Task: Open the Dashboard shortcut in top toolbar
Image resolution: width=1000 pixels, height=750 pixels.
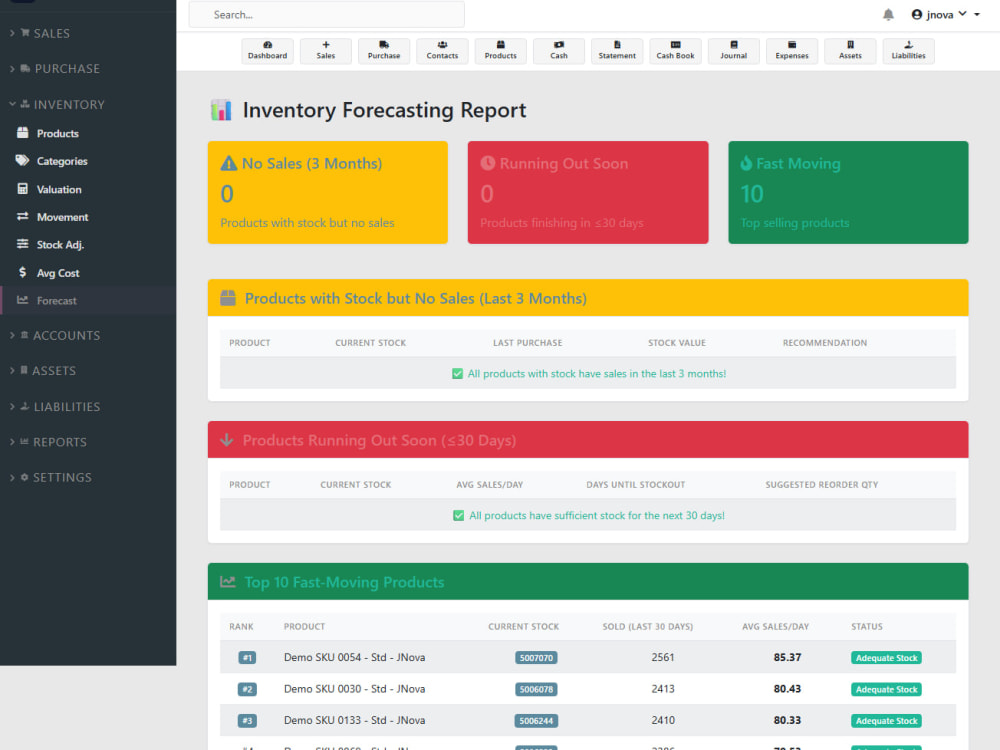Action: pyautogui.click(x=267, y=50)
